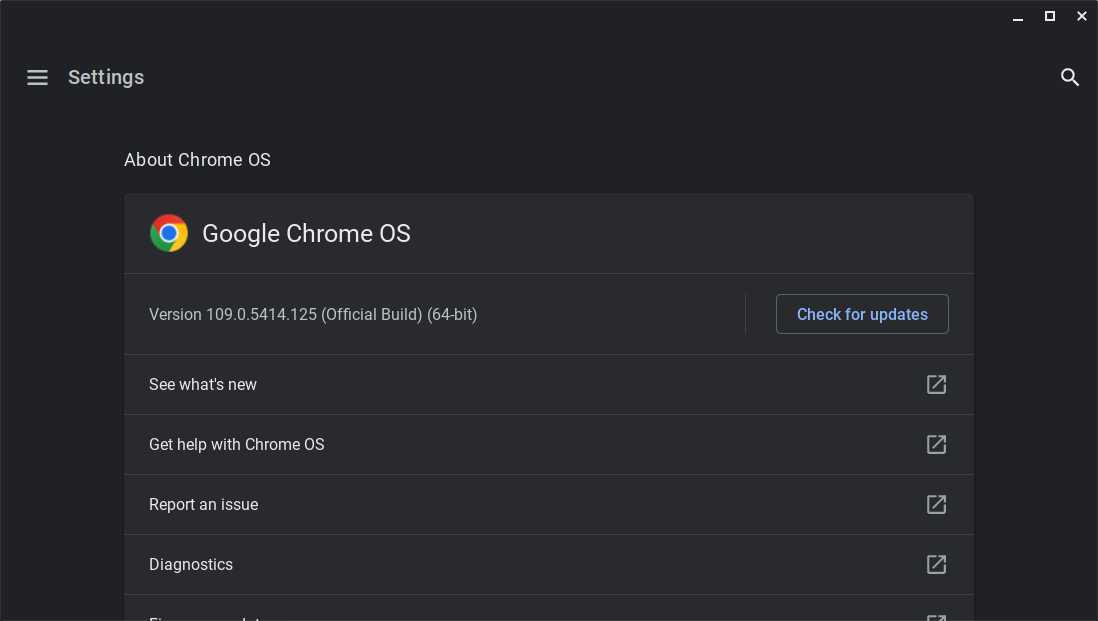Image resolution: width=1098 pixels, height=621 pixels.
Task: Minimize the Settings window
Action: click(x=1018, y=16)
